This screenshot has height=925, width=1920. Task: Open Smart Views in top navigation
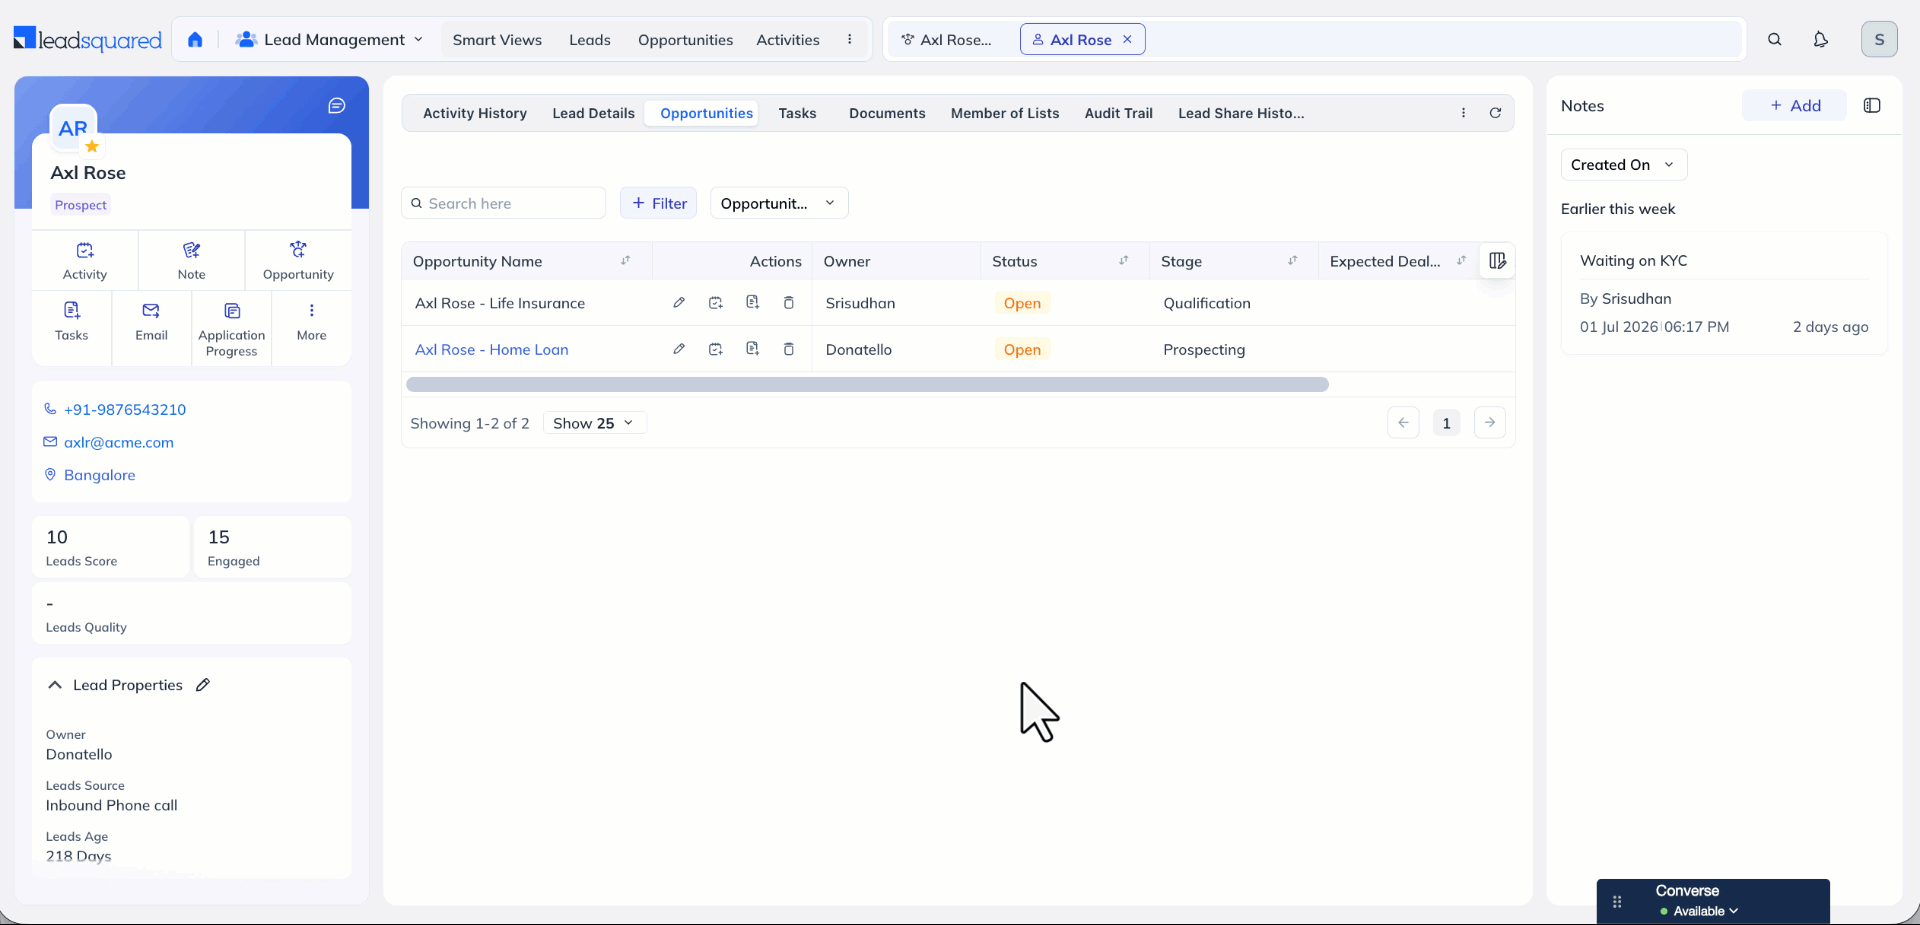pyautogui.click(x=497, y=40)
